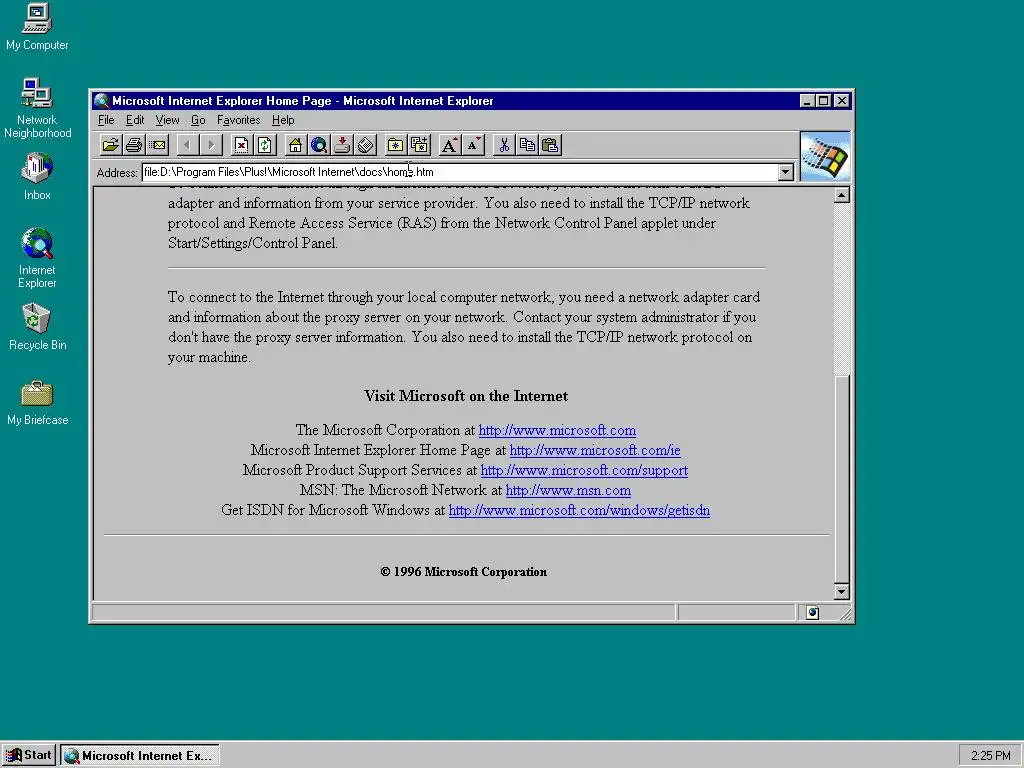Go to the start page via the house icon
The height and width of the screenshot is (768, 1024).
point(295,145)
